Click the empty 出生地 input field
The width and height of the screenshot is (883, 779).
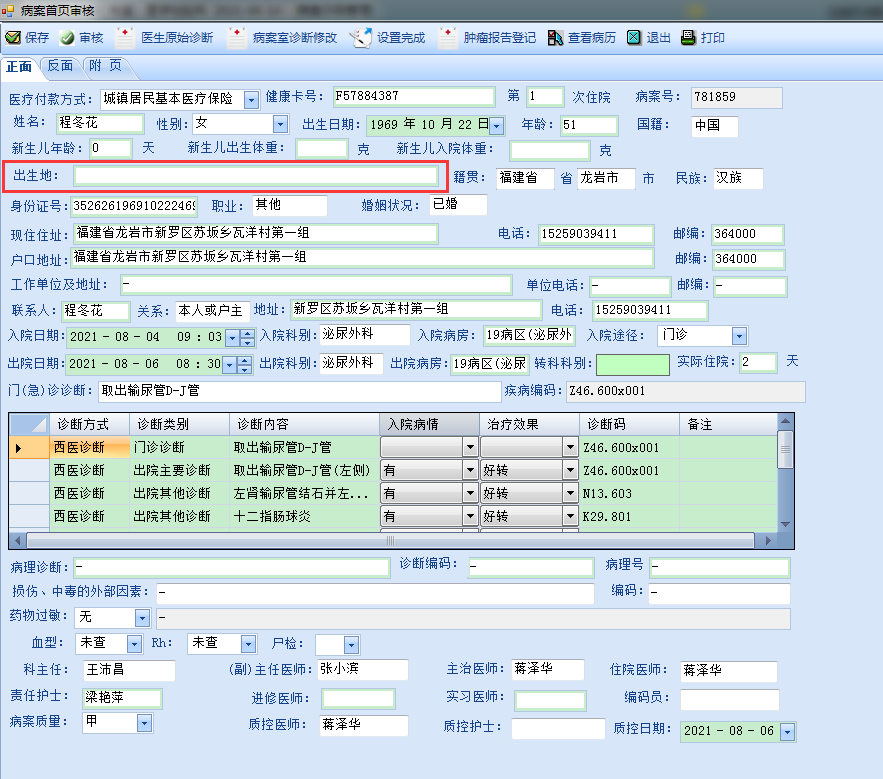coord(256,176)
